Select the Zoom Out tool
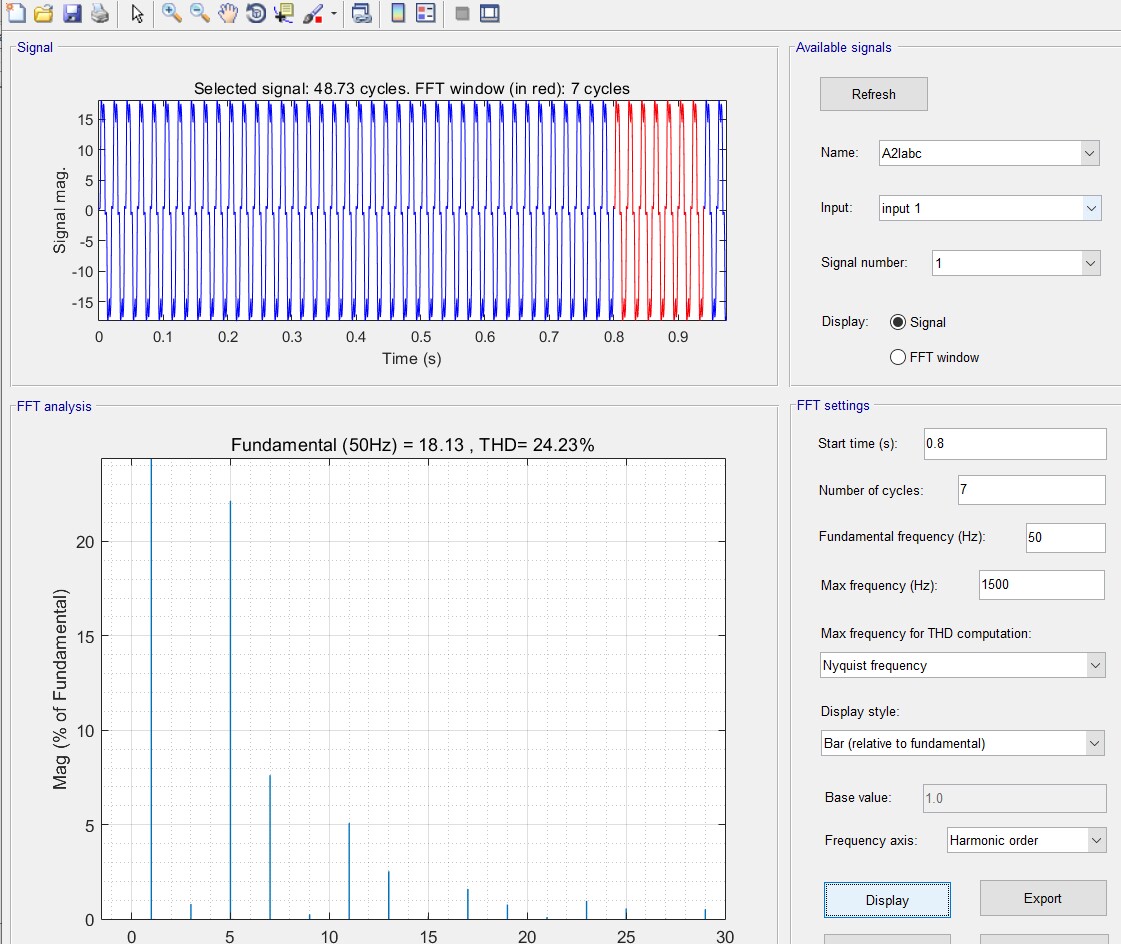This screenshot has width=1121, height=944. tap(197, 14)
